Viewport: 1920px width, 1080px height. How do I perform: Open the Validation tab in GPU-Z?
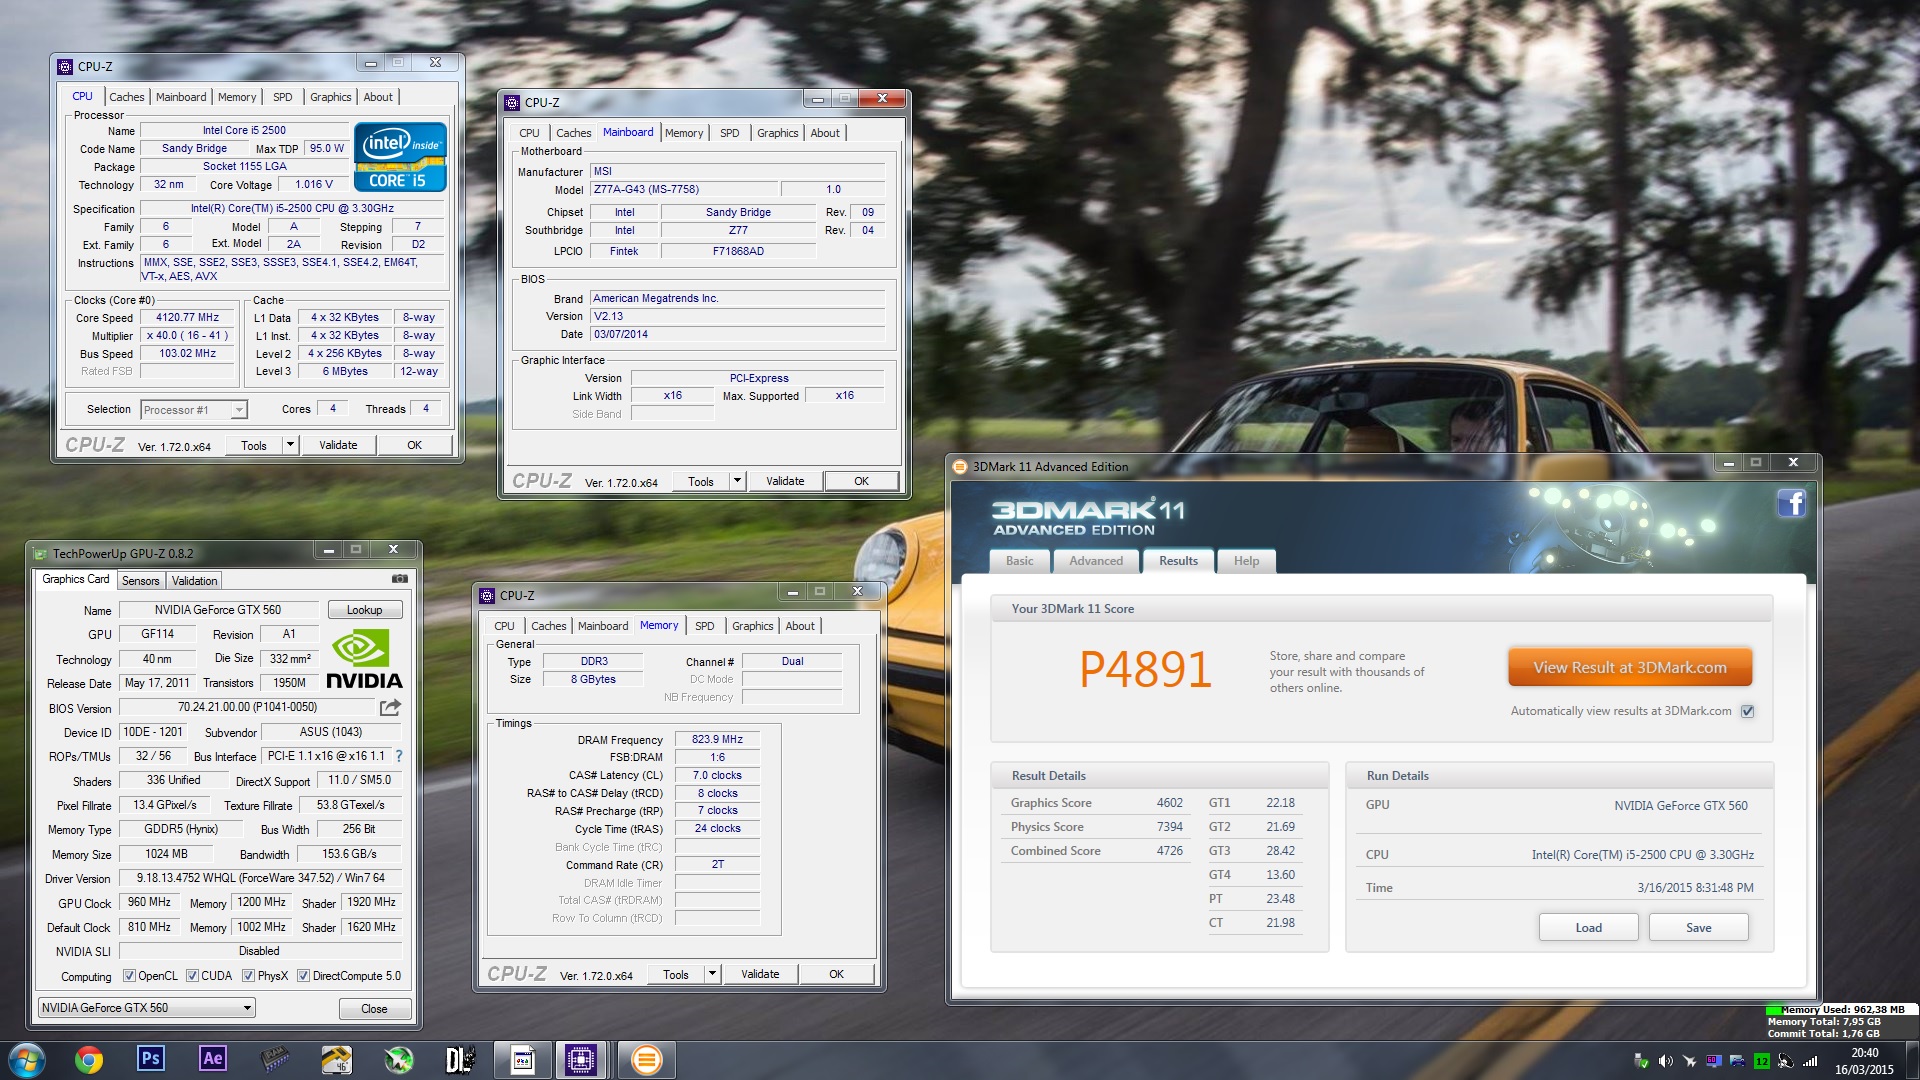coord(194,581)
